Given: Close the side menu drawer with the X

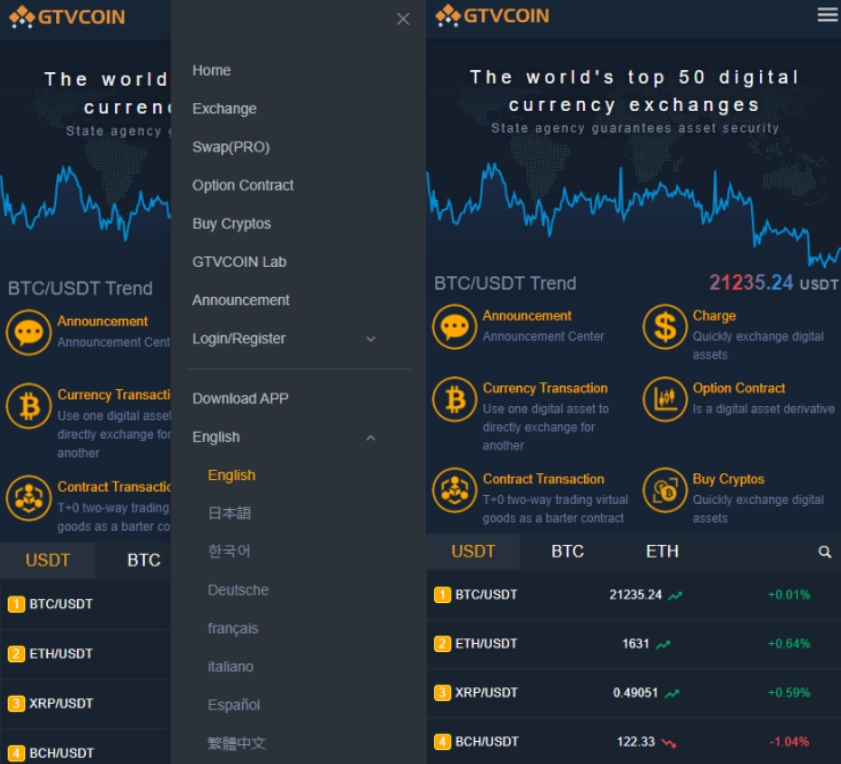Looking at the screenshot, I should point(403,19).
